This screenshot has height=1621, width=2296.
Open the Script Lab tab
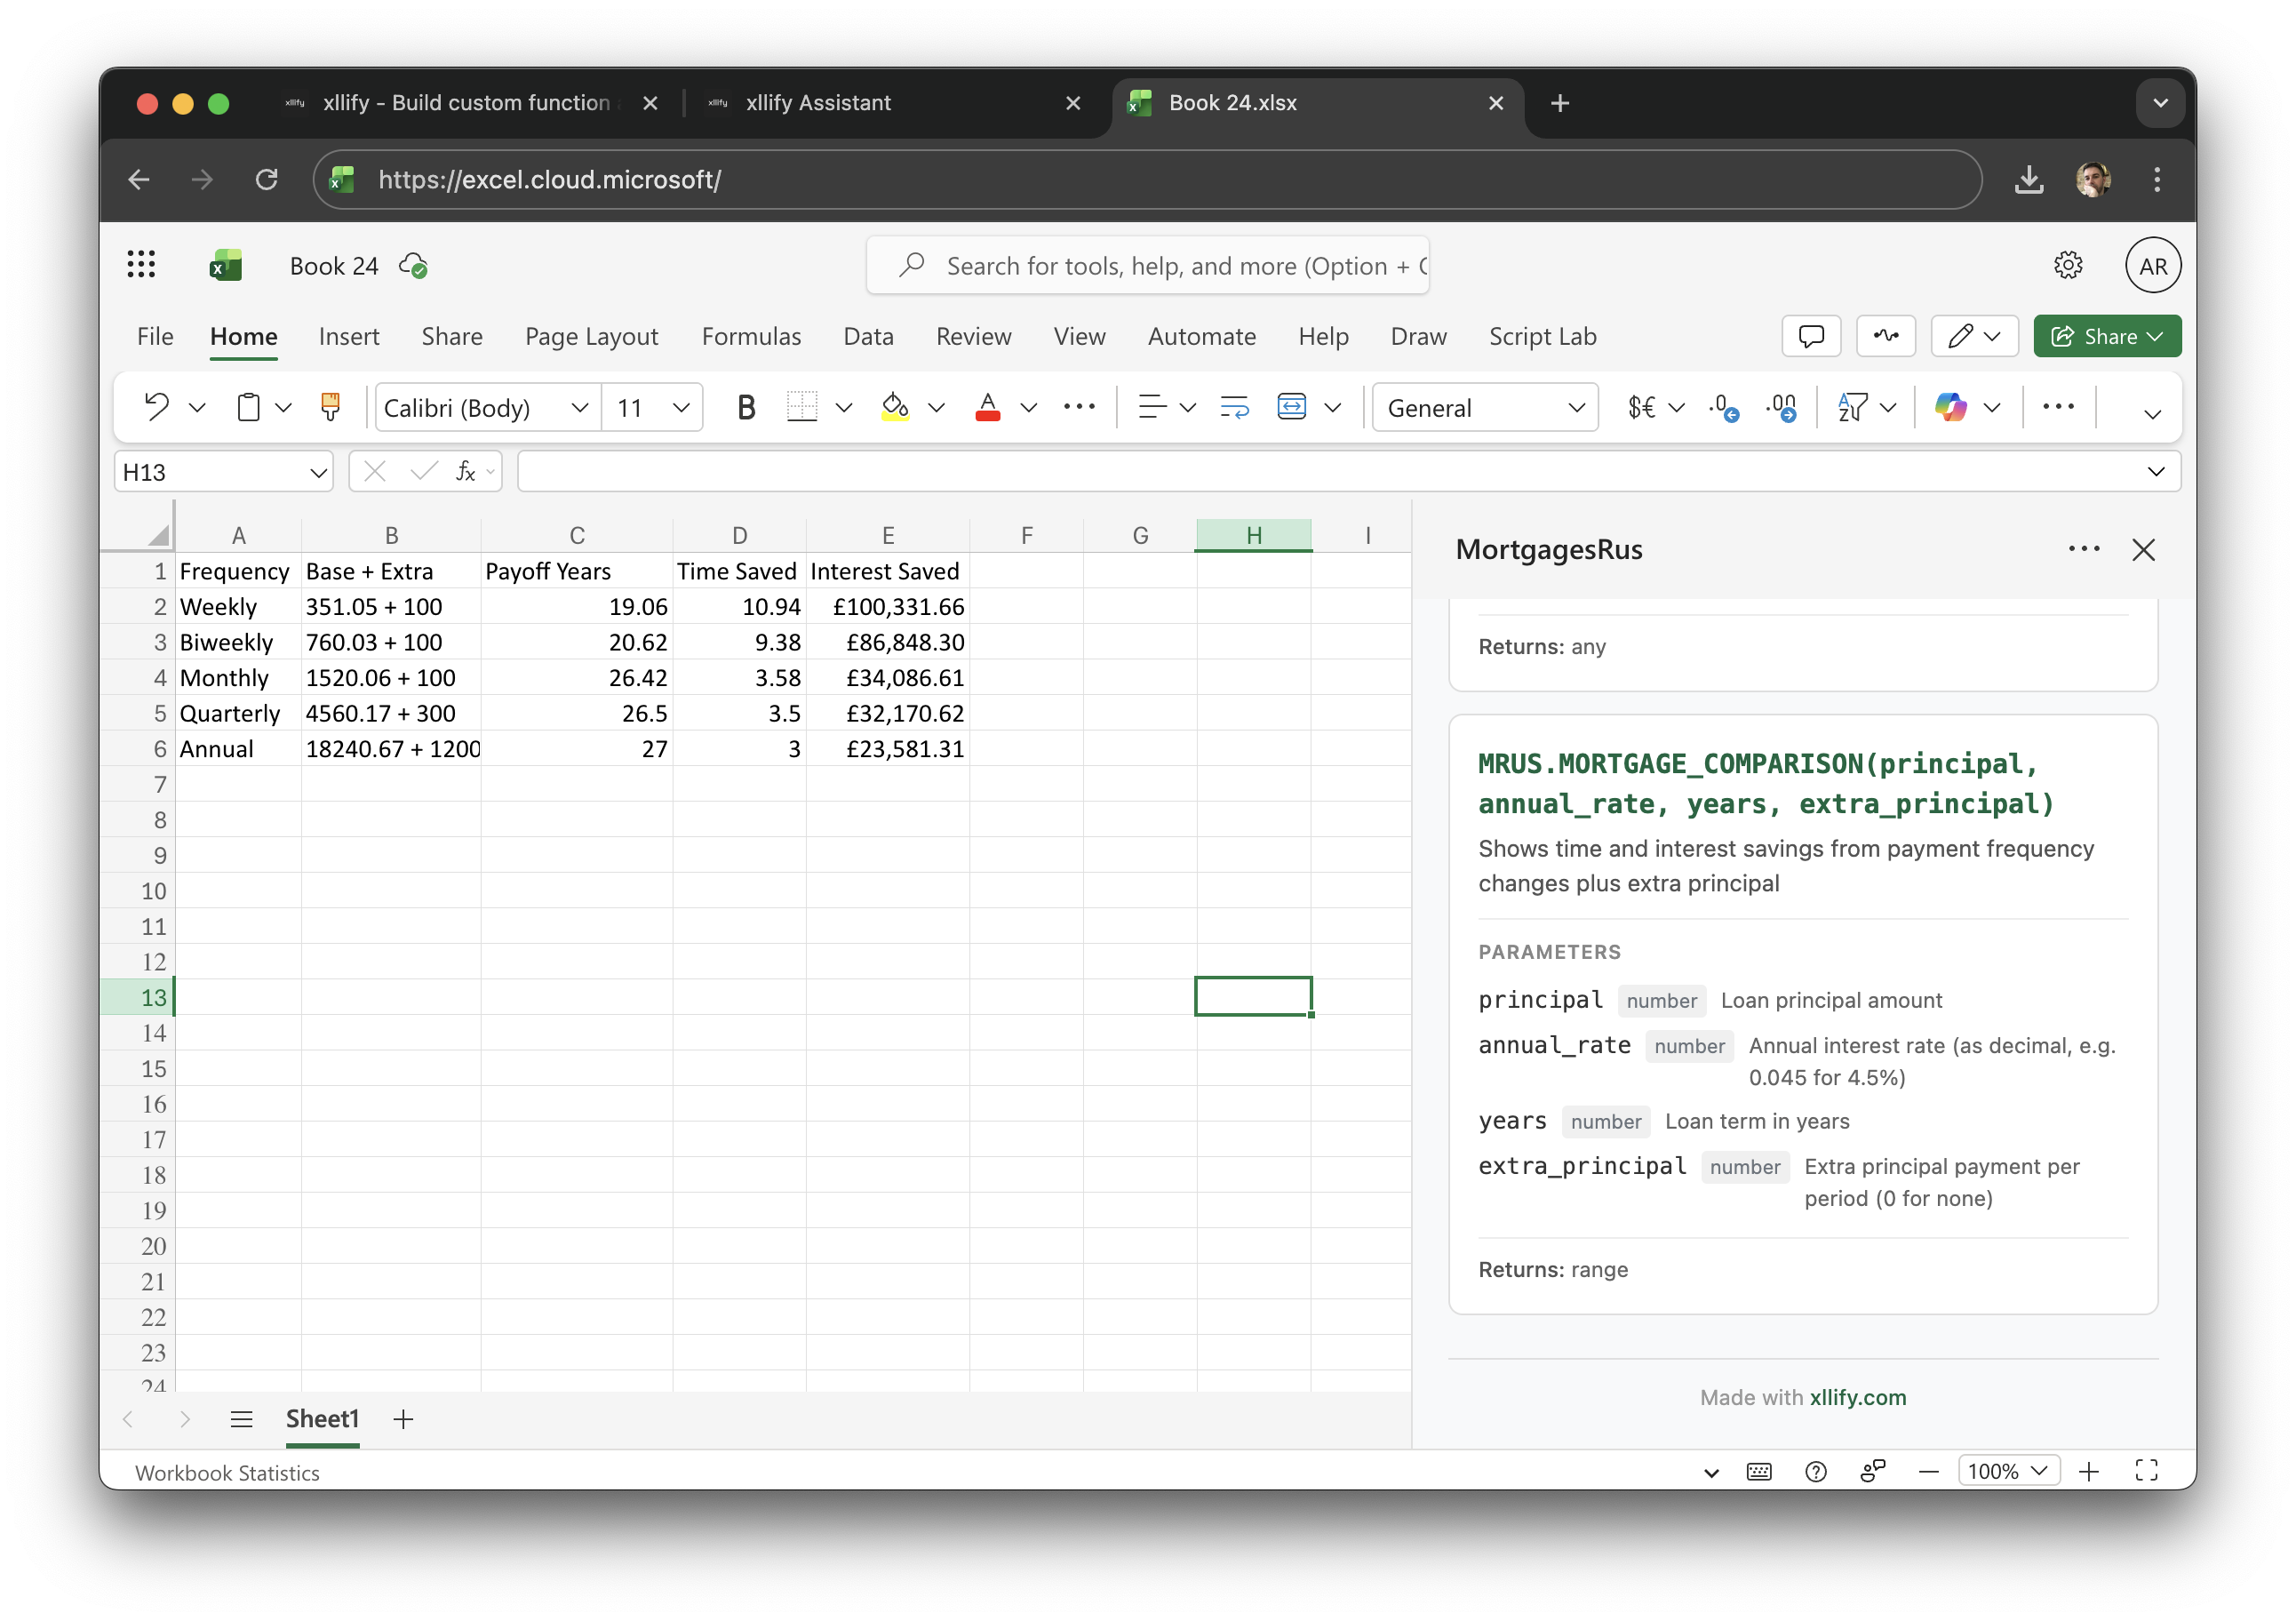click(1542, 336)
